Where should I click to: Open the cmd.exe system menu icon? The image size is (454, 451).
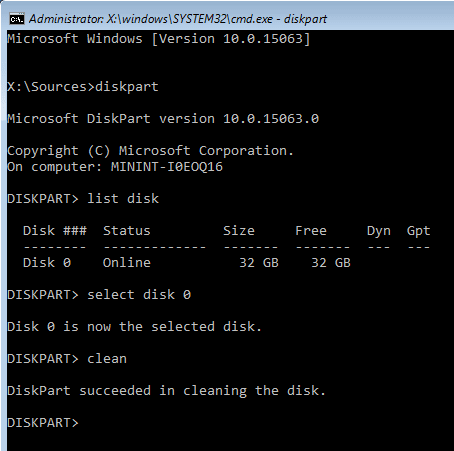[x=17, y=19]
